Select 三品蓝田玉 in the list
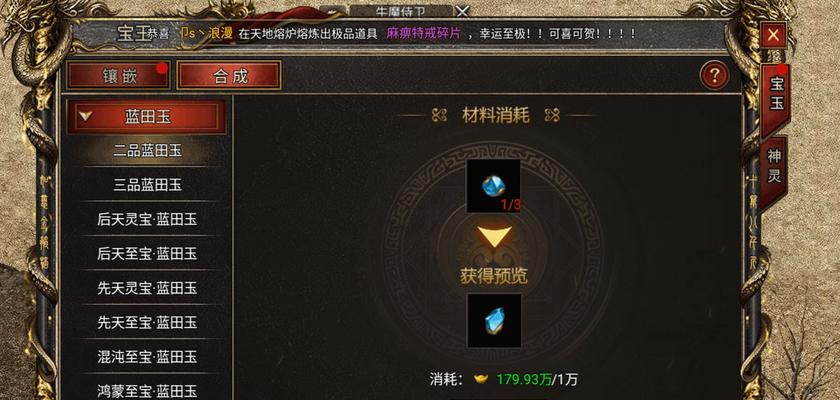Viewport: 840px width, 400px height. pyautogui.click(x=147, y=185)
